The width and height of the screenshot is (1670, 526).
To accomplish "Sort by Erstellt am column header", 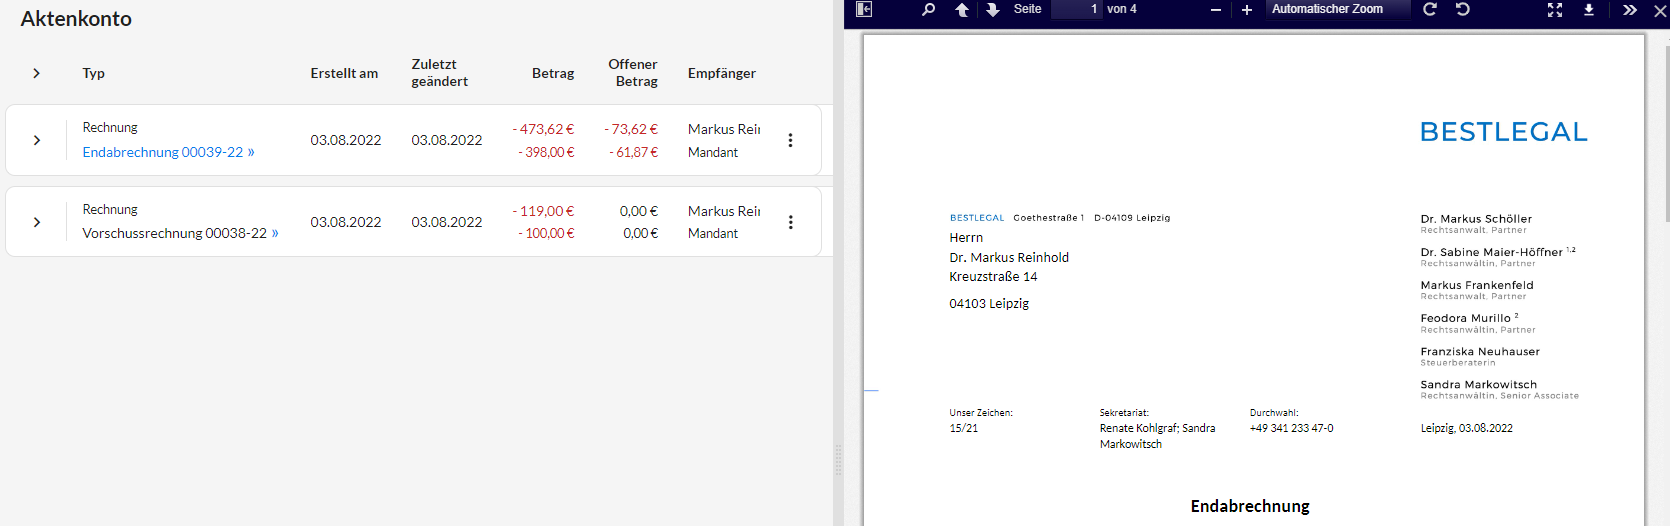I will click(344, 73).
